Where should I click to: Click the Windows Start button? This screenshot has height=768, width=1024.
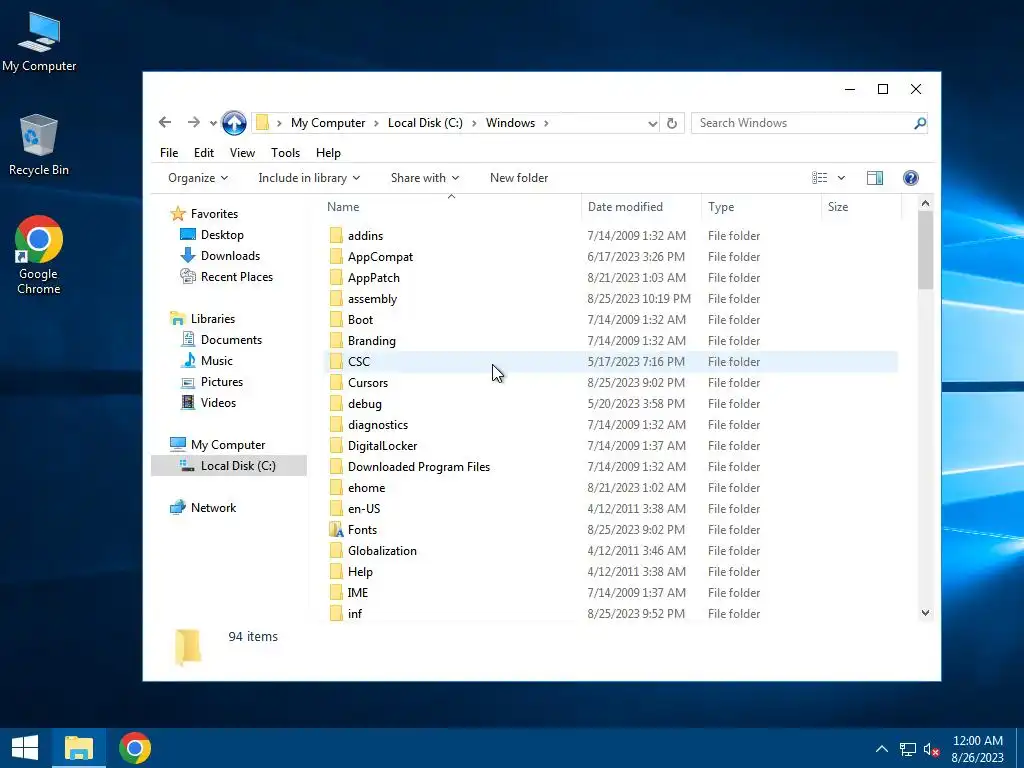click(25, 748)
